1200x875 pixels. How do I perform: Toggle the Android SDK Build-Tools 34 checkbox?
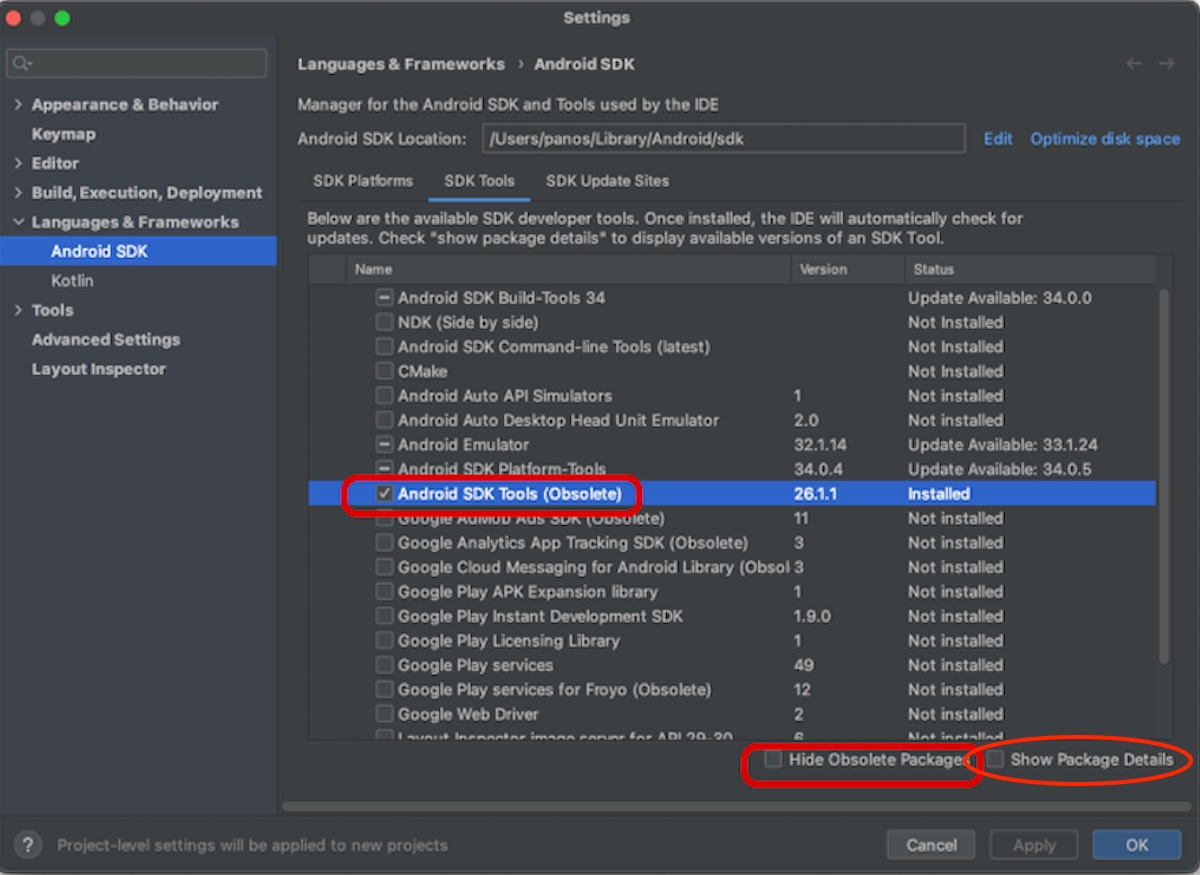pos(384,298)
